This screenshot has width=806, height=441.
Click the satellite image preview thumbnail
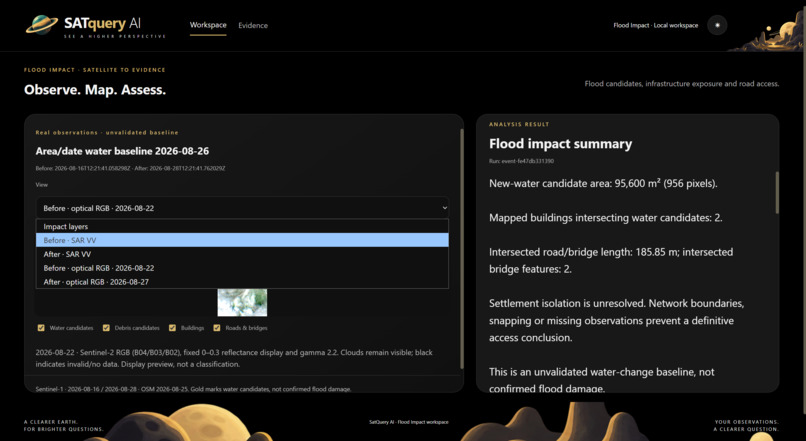pyautogui.click(x=242, y=302)
